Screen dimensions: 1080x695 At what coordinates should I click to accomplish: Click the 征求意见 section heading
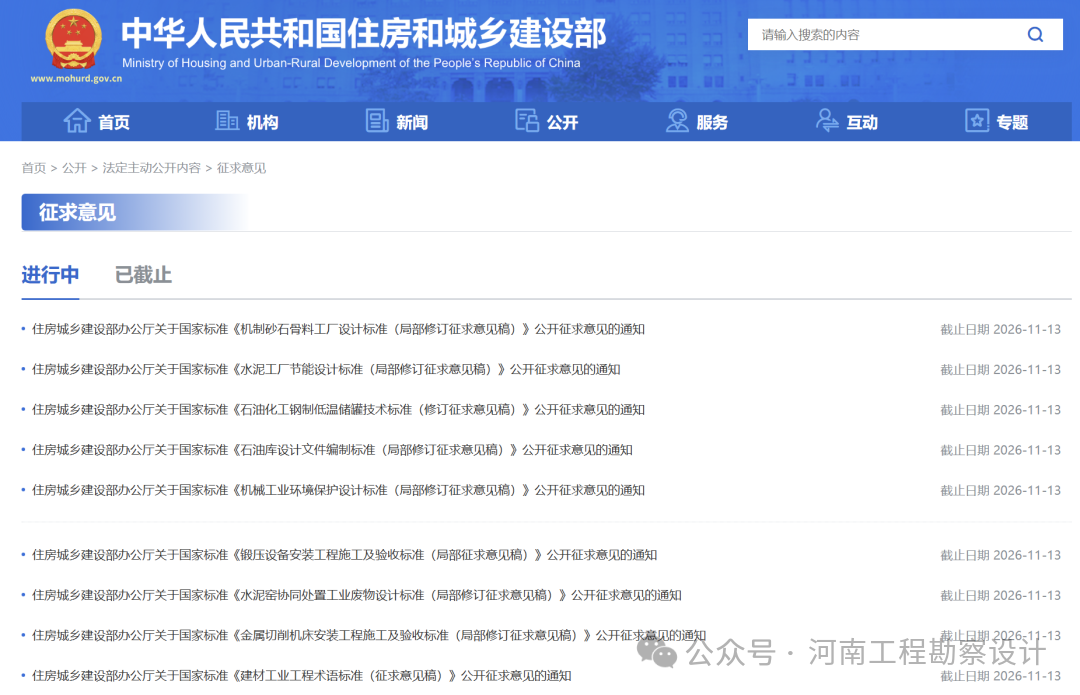(x=77, y=212)
